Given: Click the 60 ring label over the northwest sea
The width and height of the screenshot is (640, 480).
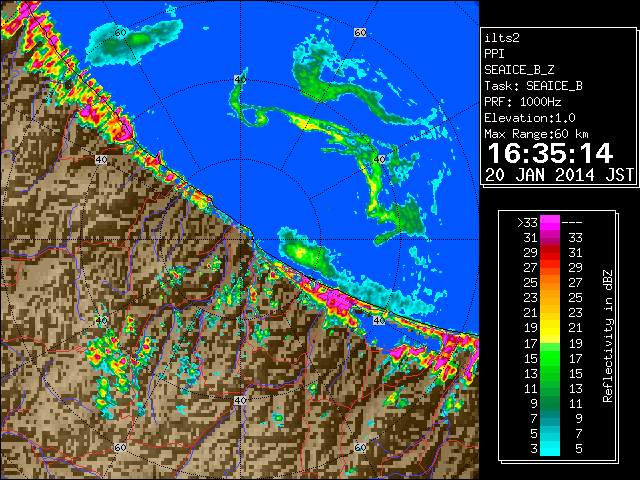Looking at the screenshot, I should tap(120, 33).
